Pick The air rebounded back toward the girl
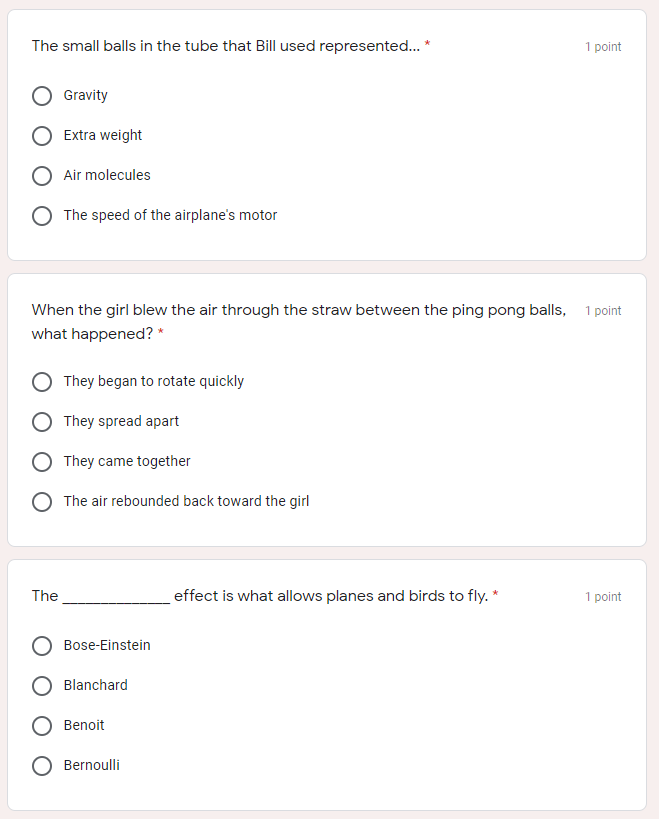659x819 pixels. pyautogui.click(x=42, y=502)
